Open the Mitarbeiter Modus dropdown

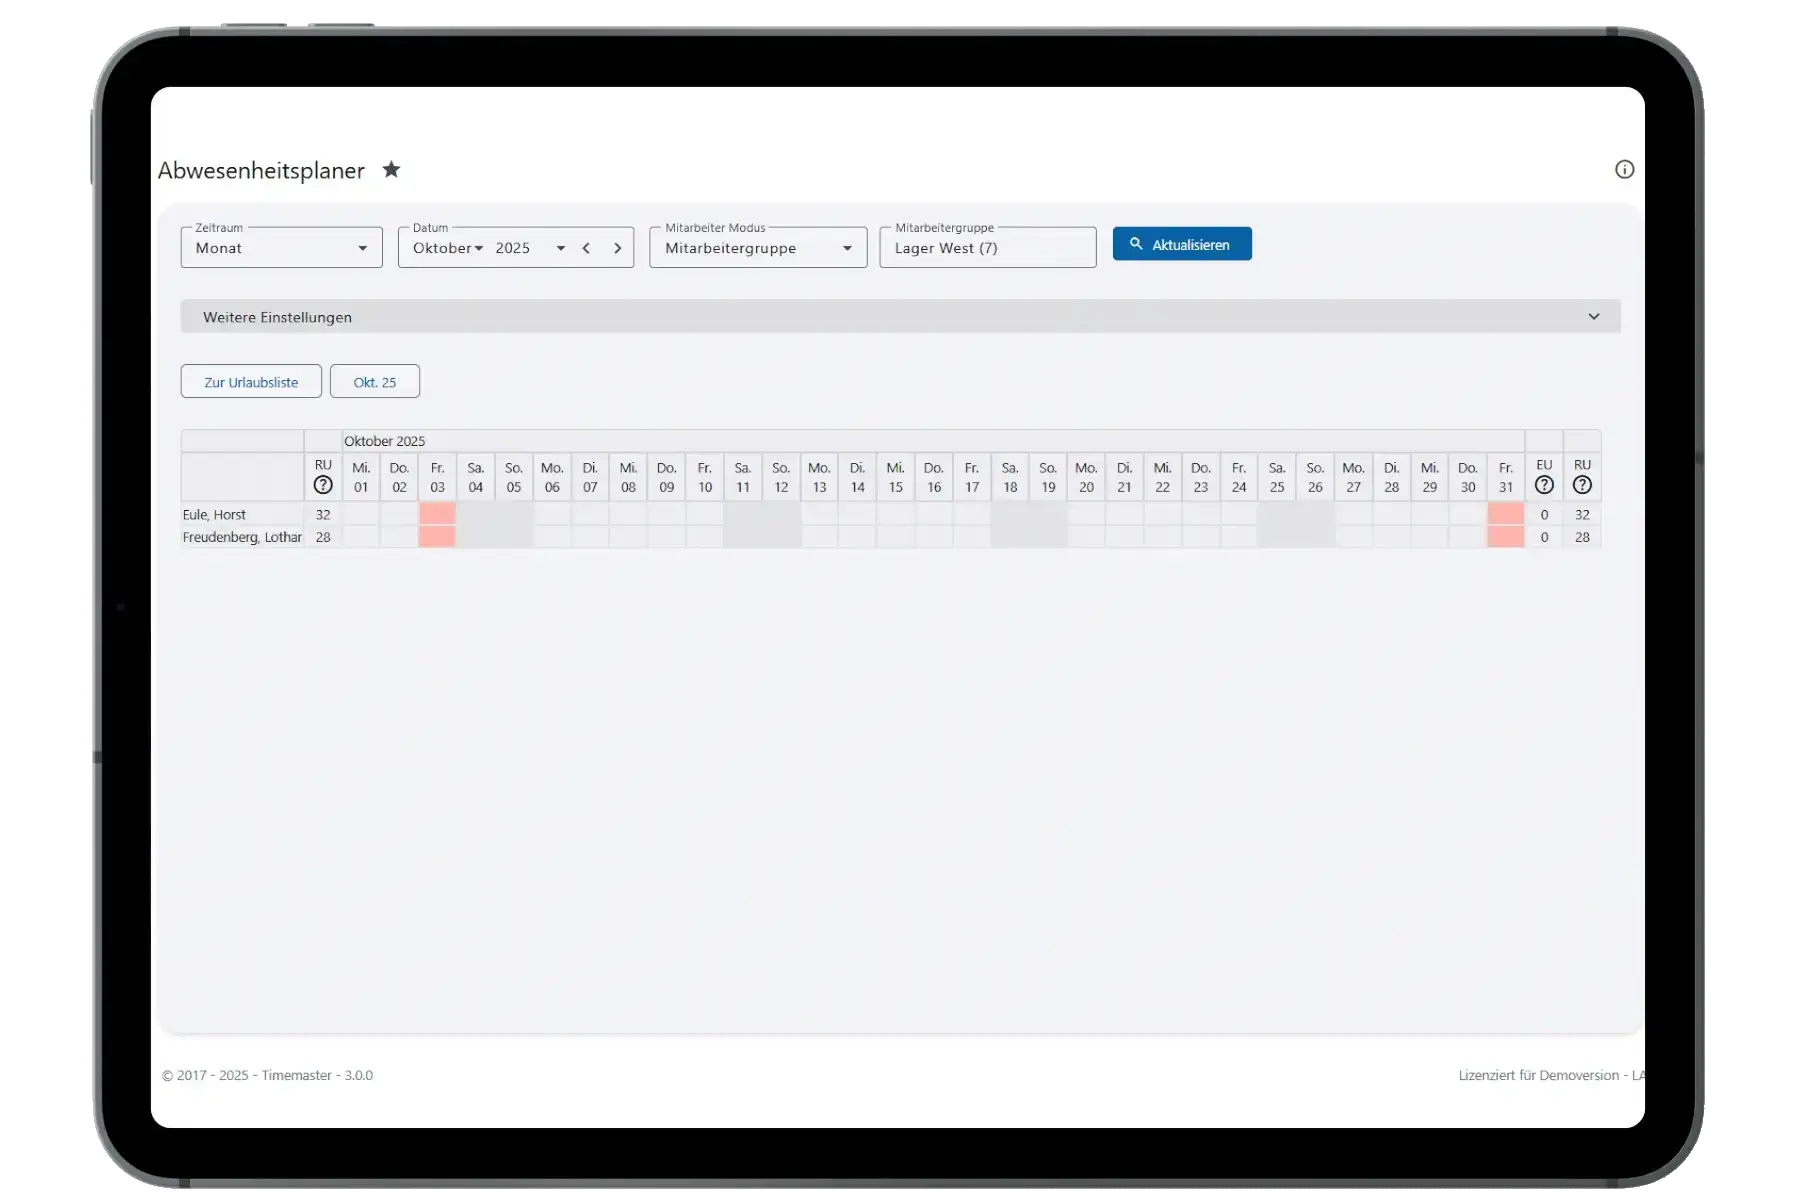pos(757,248)
